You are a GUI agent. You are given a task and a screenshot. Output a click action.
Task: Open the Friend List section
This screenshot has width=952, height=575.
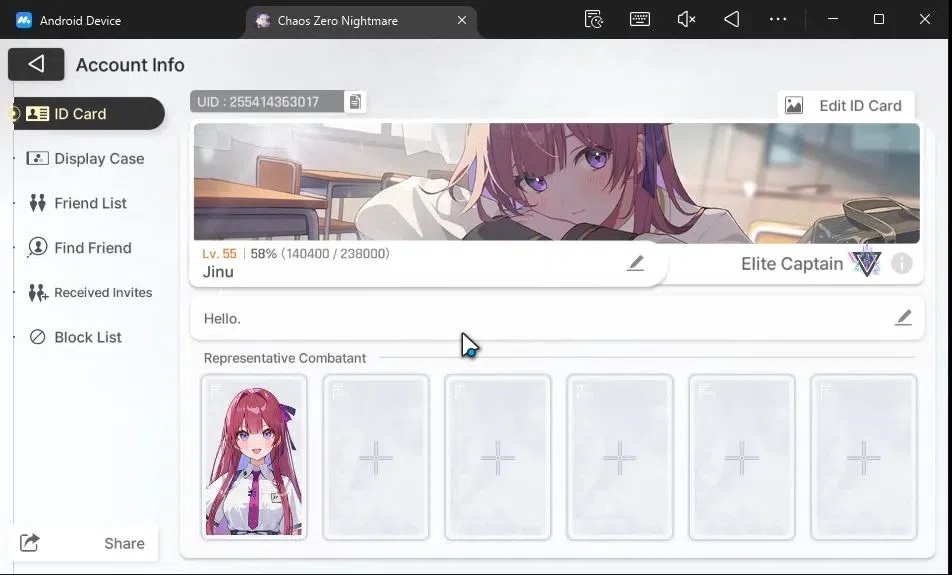[78, 203]
